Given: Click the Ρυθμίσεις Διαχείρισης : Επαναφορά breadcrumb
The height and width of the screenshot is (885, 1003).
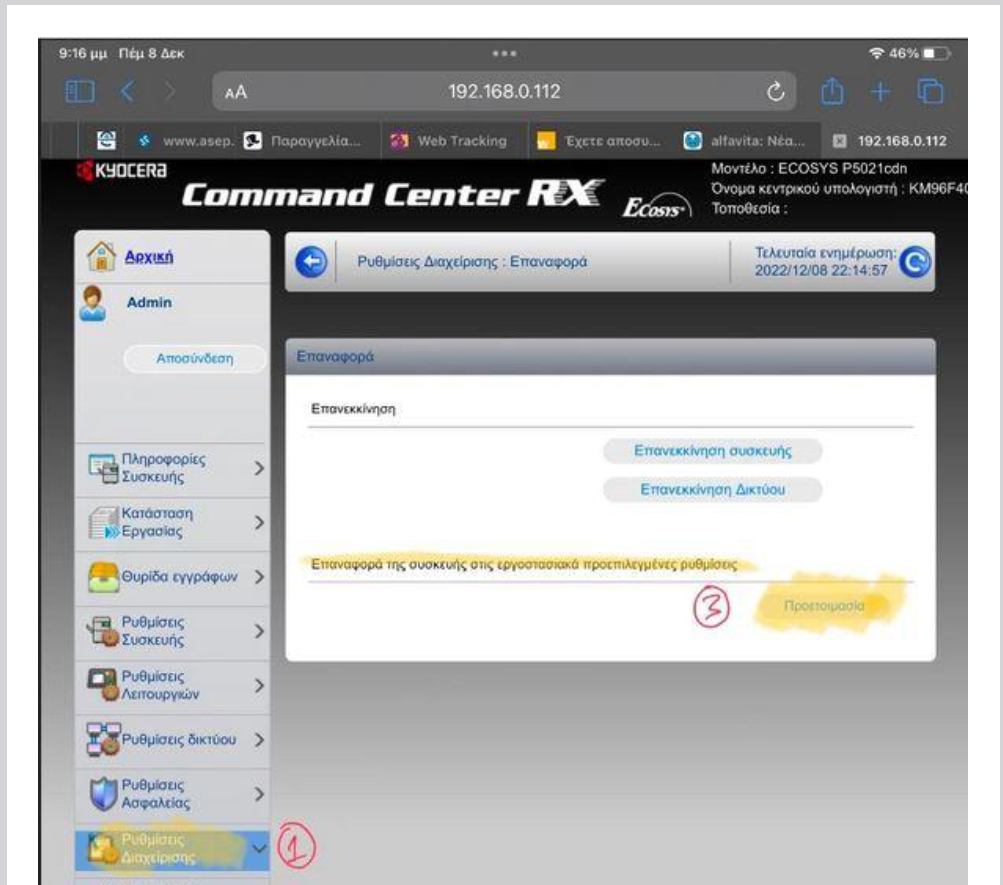Looking at the screenshot, I should (x=472, y=262).
